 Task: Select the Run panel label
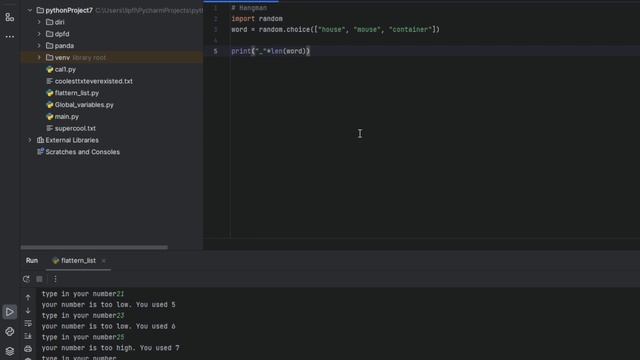point(32,260)
